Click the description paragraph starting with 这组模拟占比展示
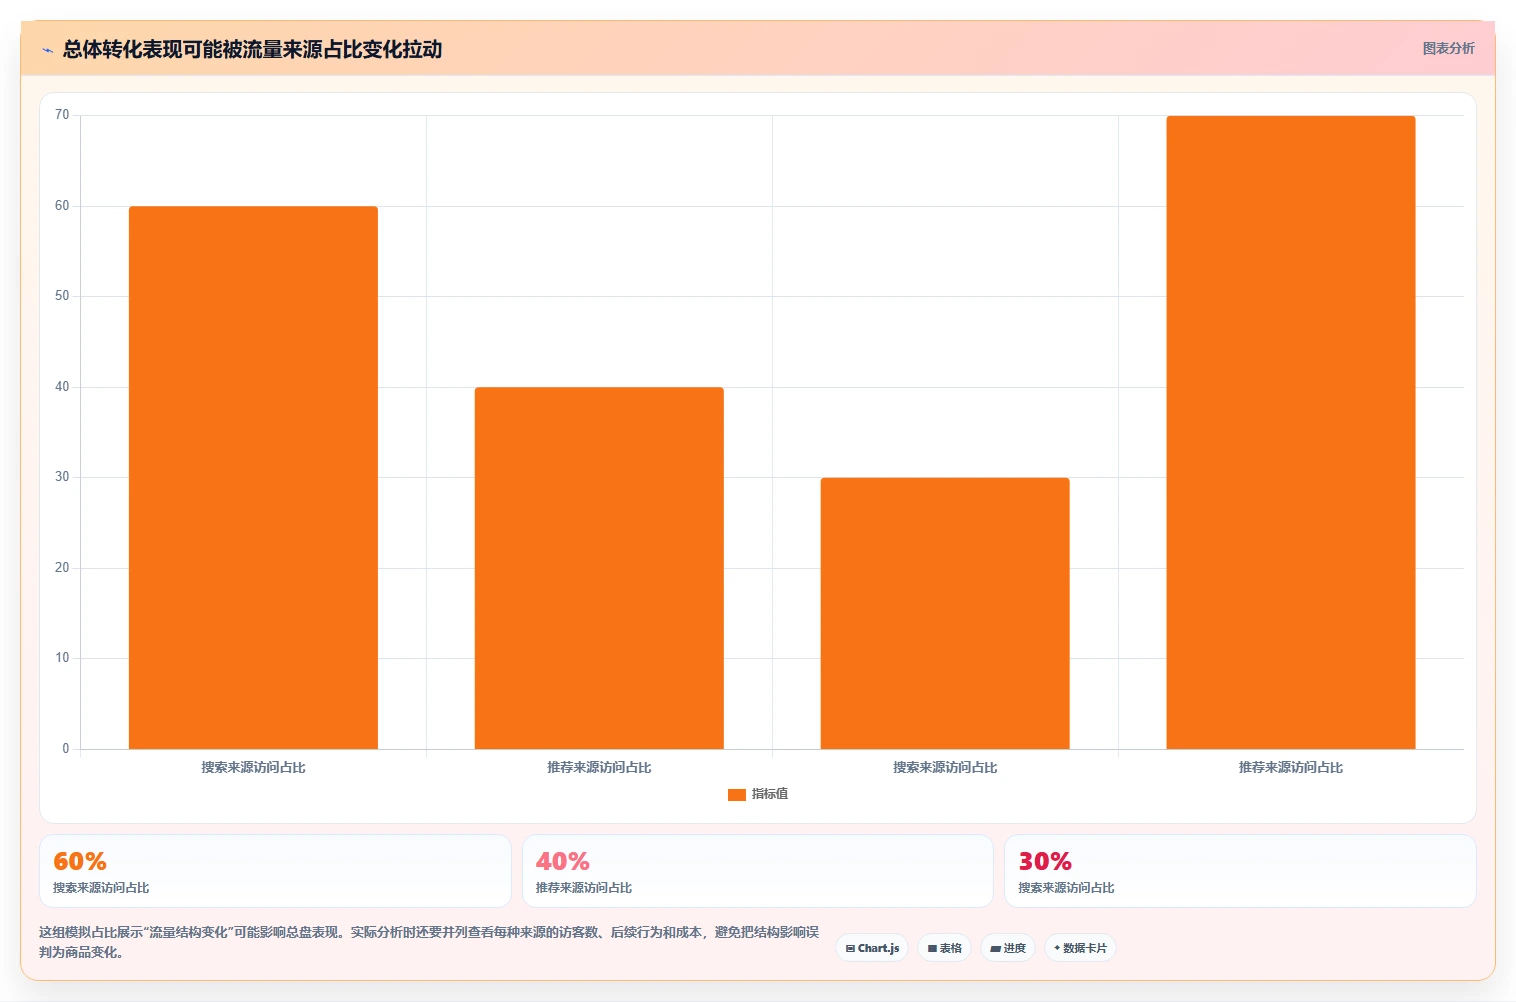This screenshot has width=1516, height=1002. coord(429,942)
